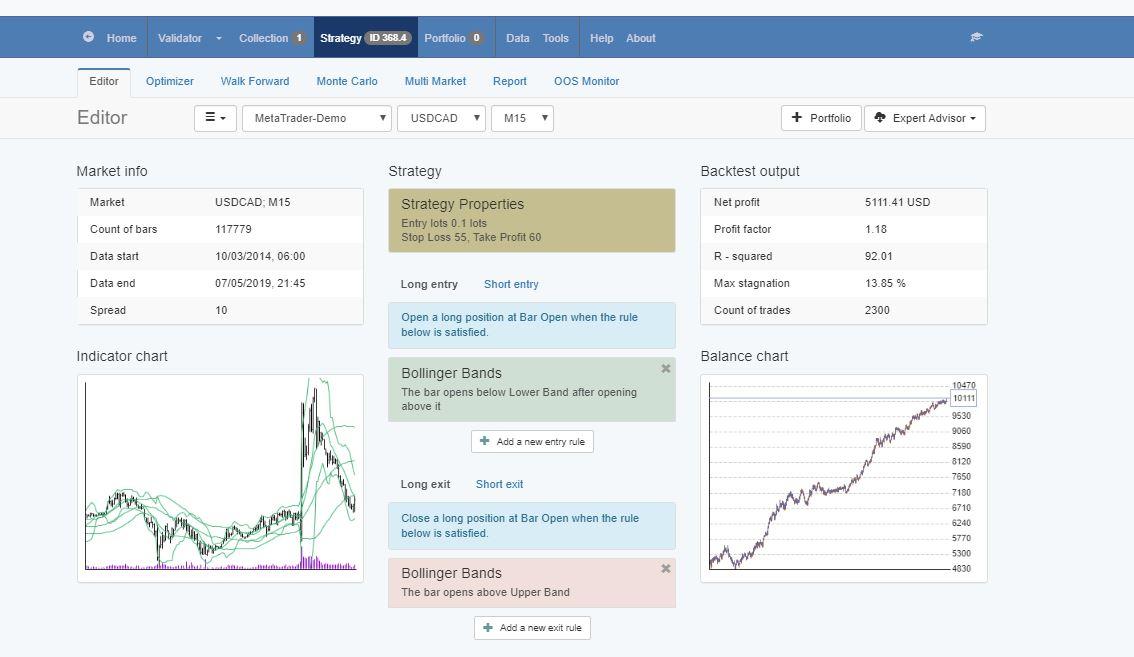Click the Portfolio count badge 0
The height and width of the screenshot is (657, 1134).
point(477,38)
